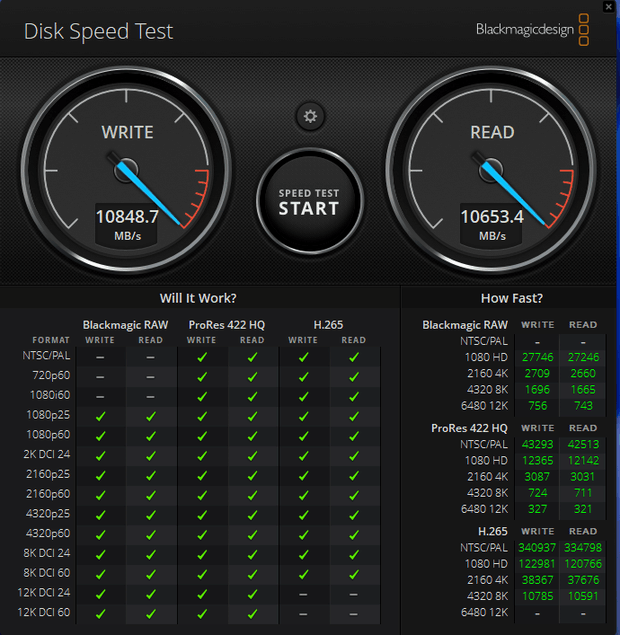Click ProRes 422 HQ write checkmark for NTSC/PAL

(x=202, y=357)
